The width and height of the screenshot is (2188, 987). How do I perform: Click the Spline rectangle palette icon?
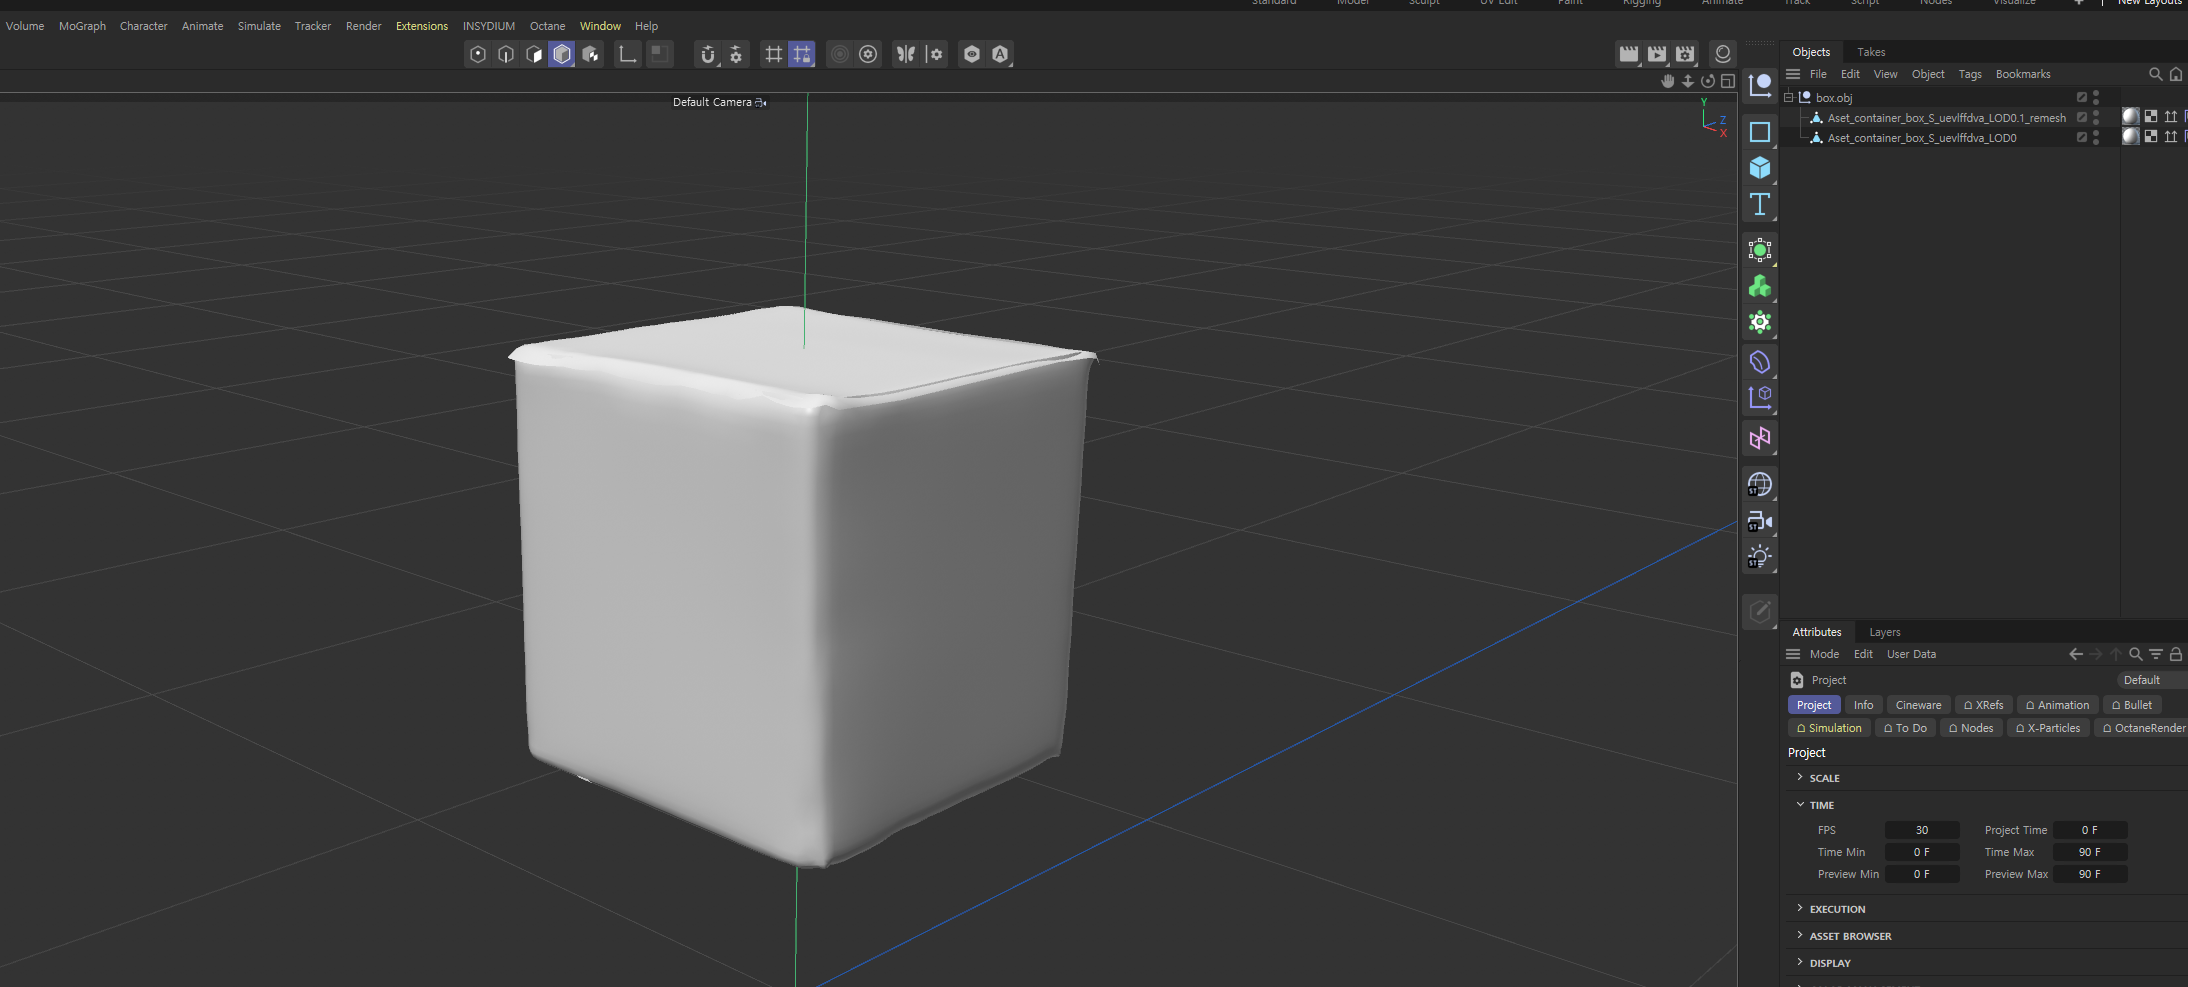point(1760,132)
